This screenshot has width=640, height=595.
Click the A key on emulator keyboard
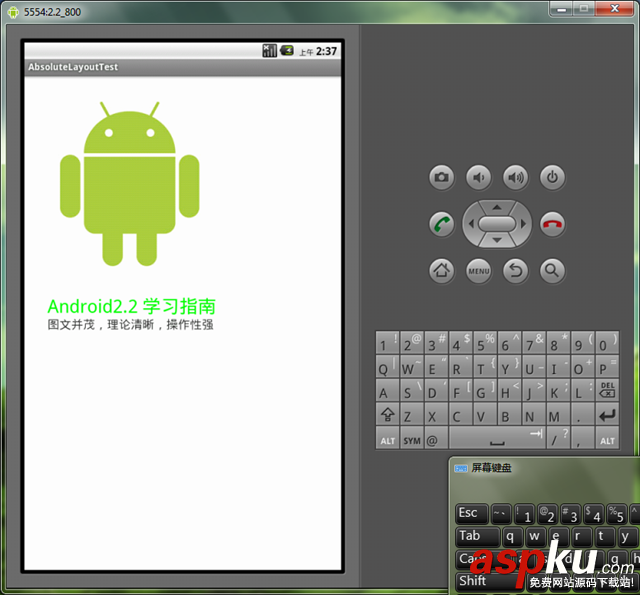tap(387, 390)
